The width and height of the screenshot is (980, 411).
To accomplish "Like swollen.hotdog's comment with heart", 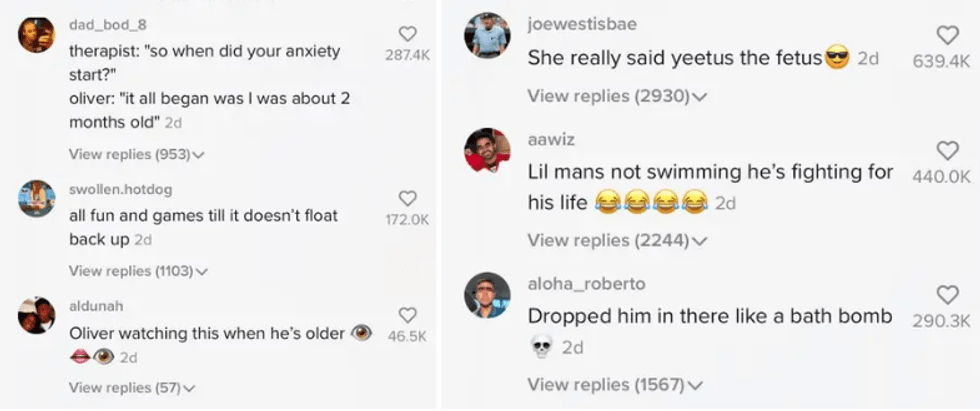I will point(407,199).
